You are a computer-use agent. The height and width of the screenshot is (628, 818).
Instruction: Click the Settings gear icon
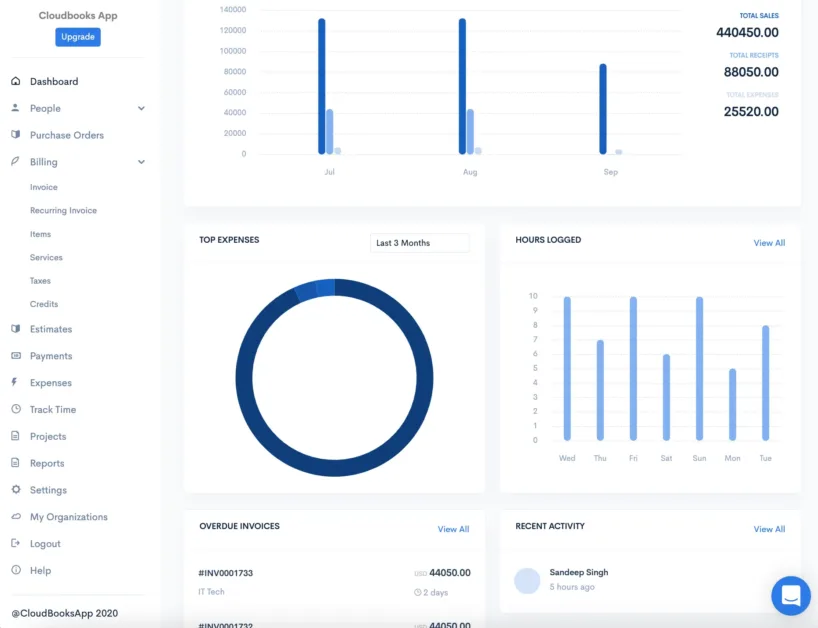pyautogui.click(x=16, y=490)
